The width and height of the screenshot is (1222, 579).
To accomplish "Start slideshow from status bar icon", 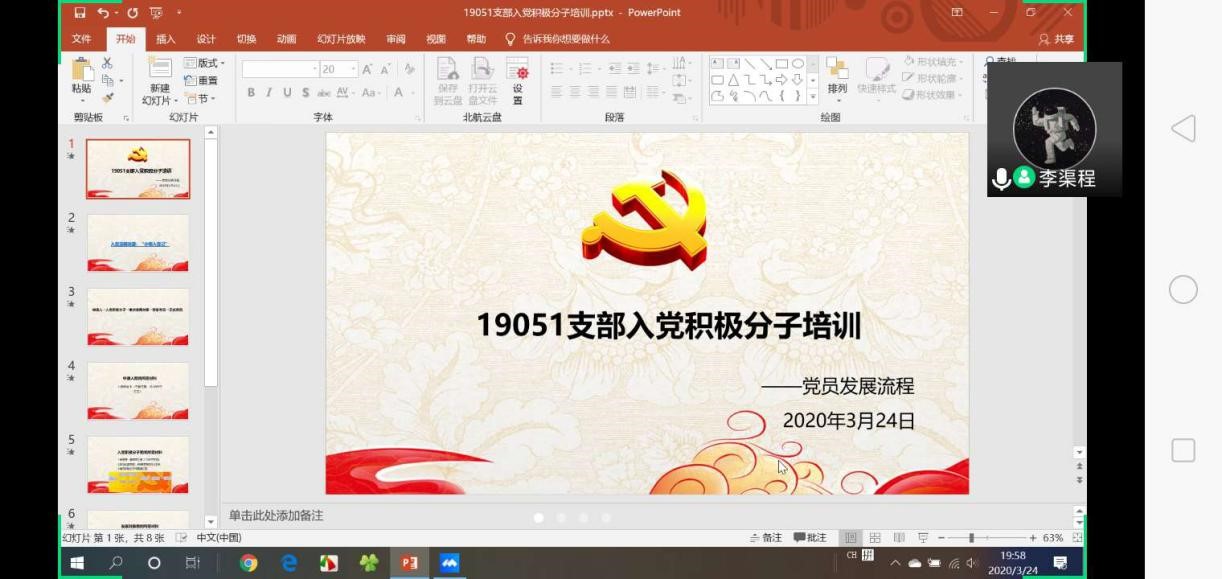I will (x=923, y=538).
